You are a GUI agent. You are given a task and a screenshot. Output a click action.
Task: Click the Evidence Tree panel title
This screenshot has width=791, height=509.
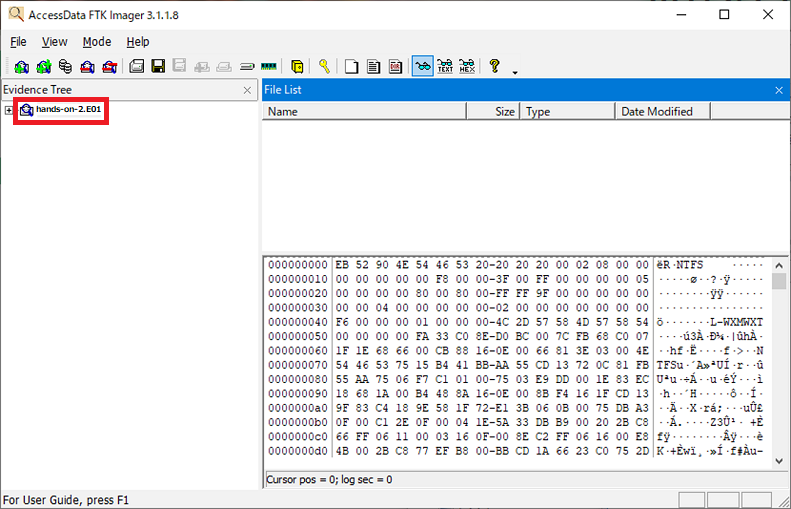coord(37,90)
